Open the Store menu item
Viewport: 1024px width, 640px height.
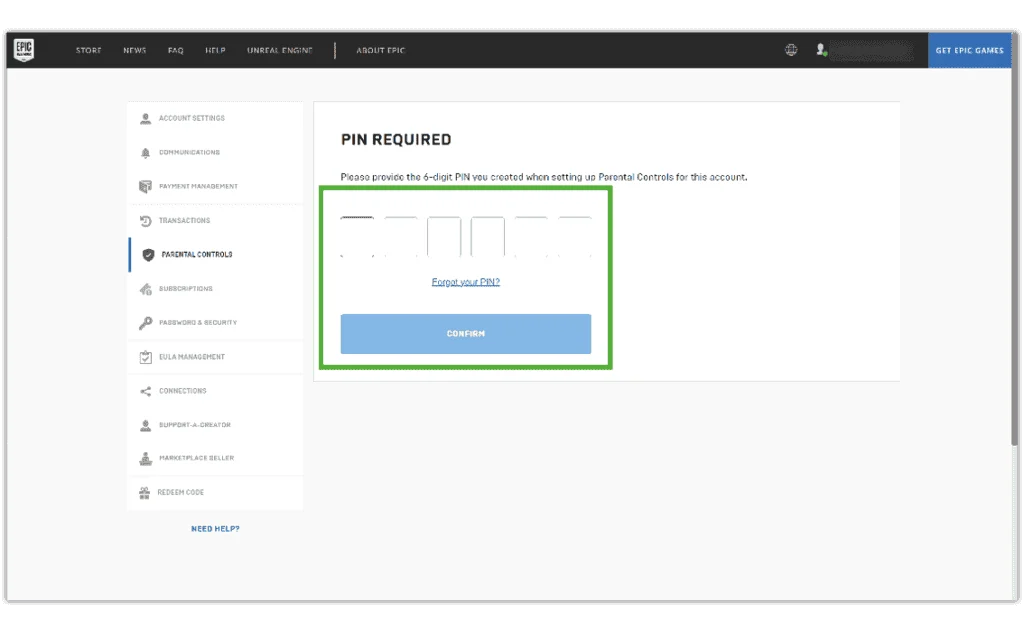pos(89,51)
